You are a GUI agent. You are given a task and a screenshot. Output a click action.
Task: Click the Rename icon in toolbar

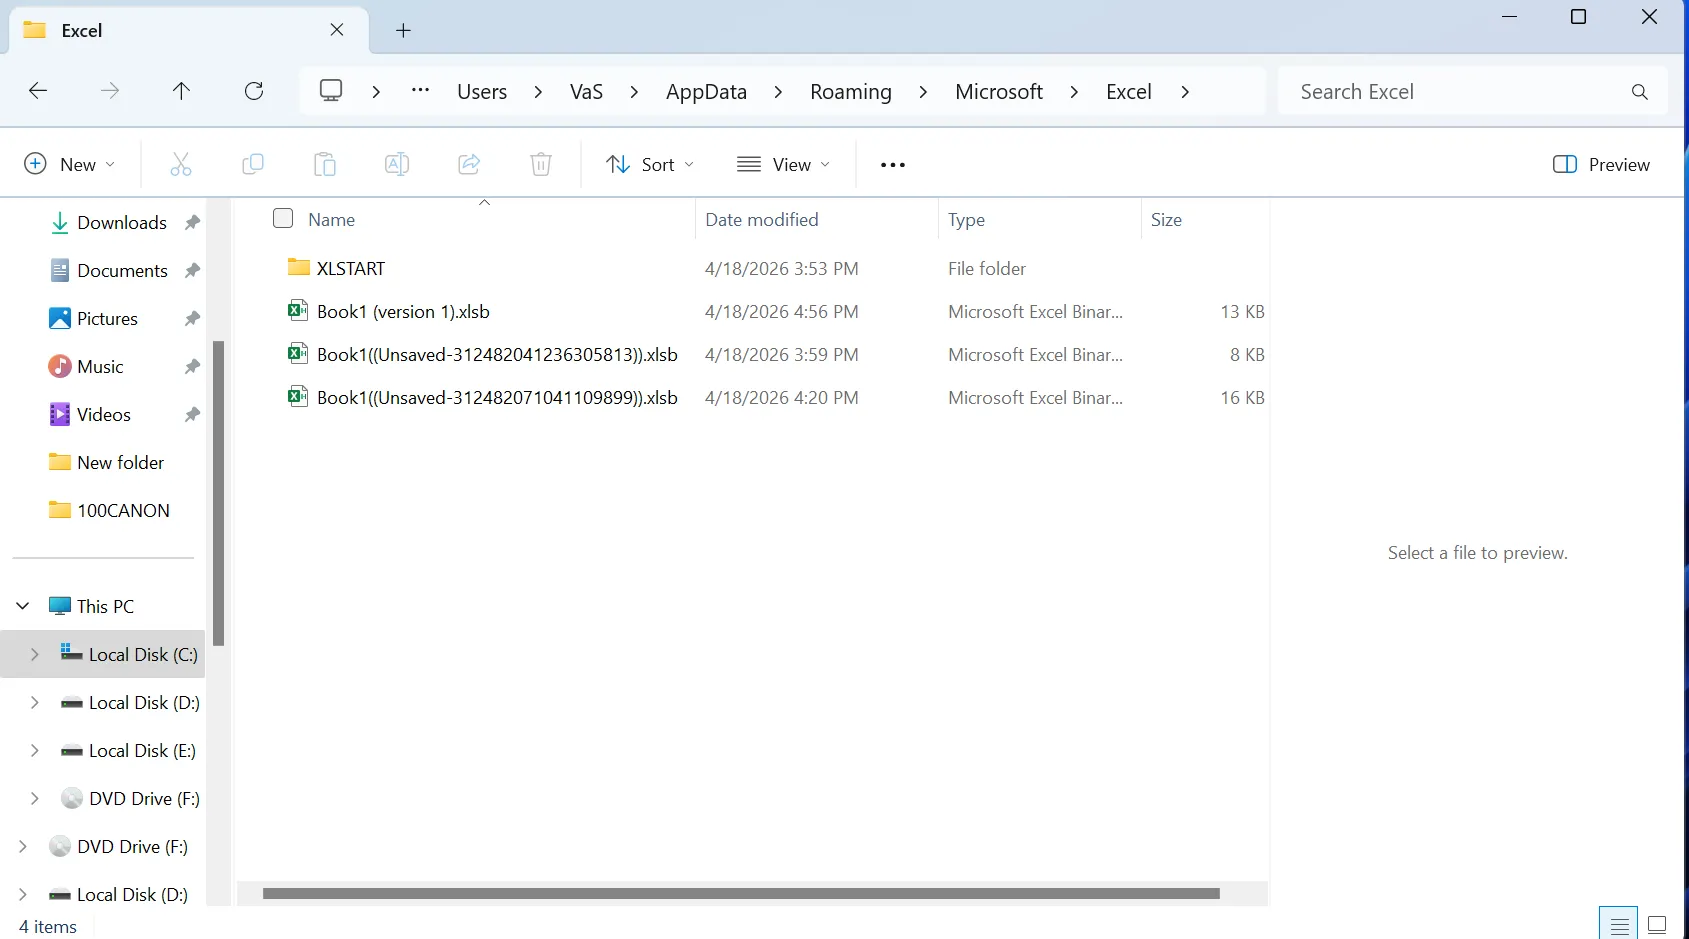point(397,164)
